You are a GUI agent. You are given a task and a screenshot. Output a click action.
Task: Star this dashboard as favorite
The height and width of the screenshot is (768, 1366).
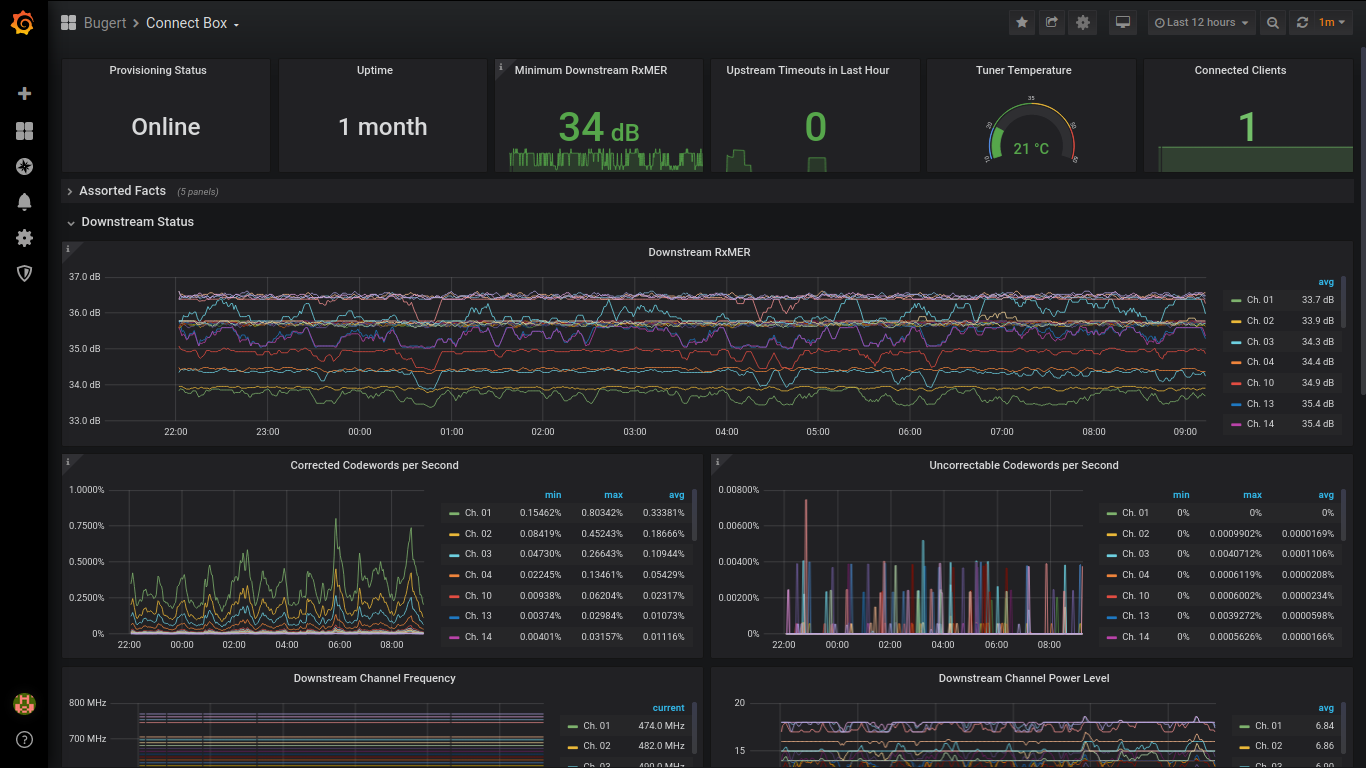coord(1022,22)
